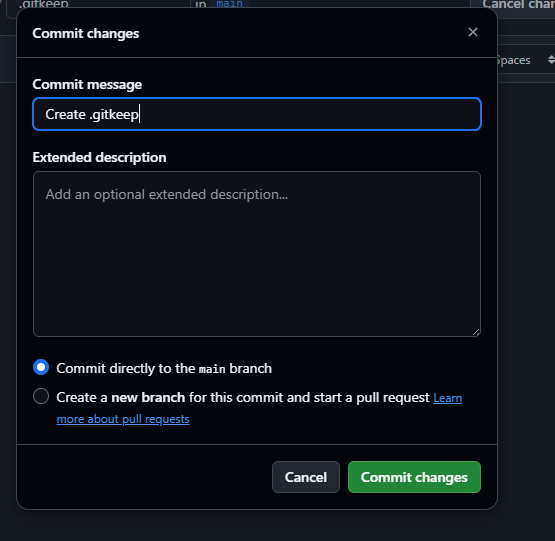Click the green Commit changes button
Image resolution: width=555 pixels, height=541 pixels.
[x=414, y=477]
